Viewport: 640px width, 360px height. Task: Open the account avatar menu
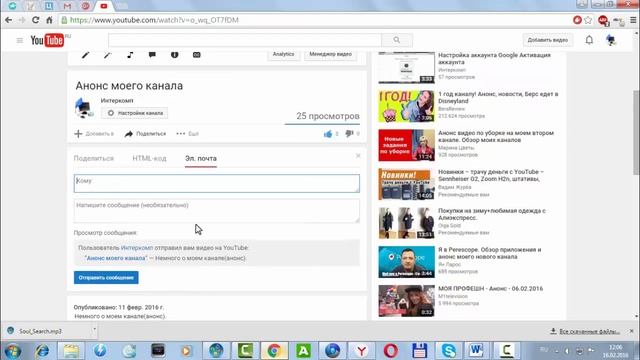coord(611,40)
